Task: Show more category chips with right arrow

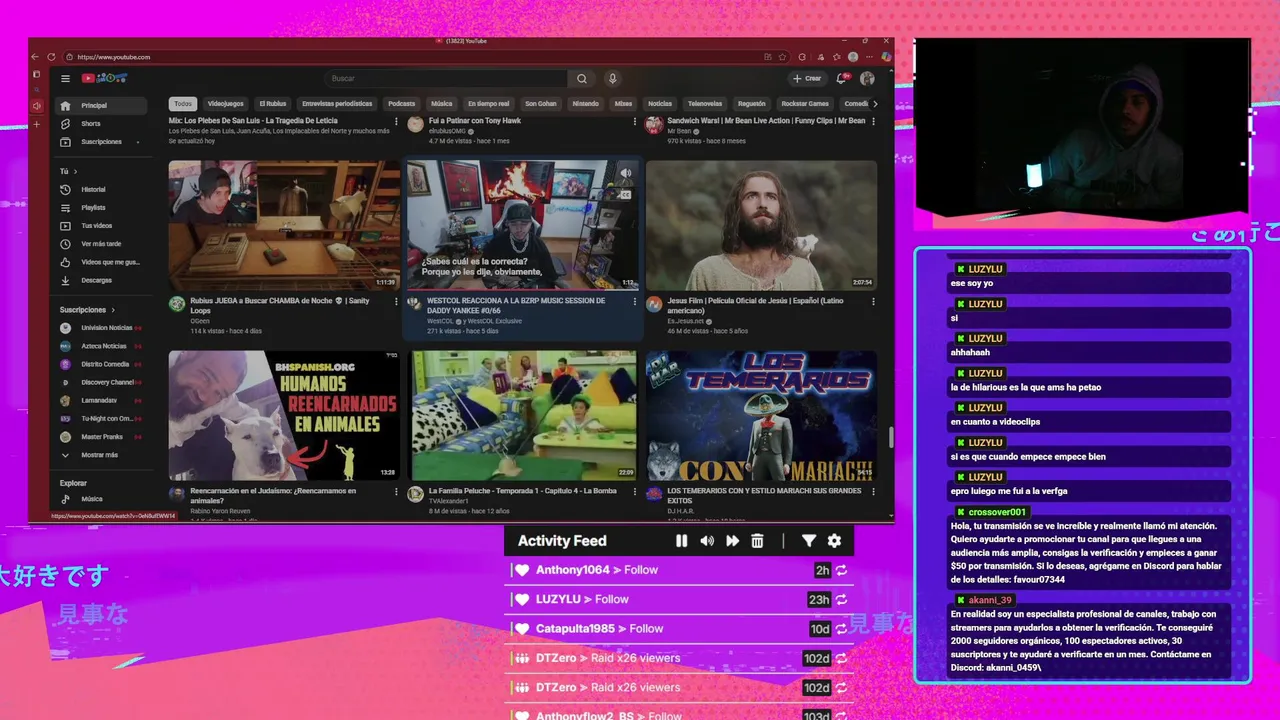Action: pos(875,104)
